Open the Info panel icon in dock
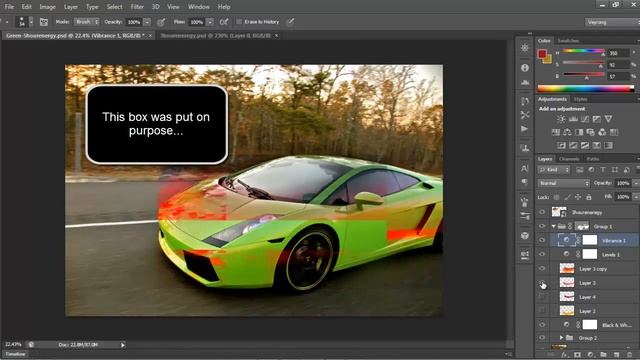 [x=525, y=68]
